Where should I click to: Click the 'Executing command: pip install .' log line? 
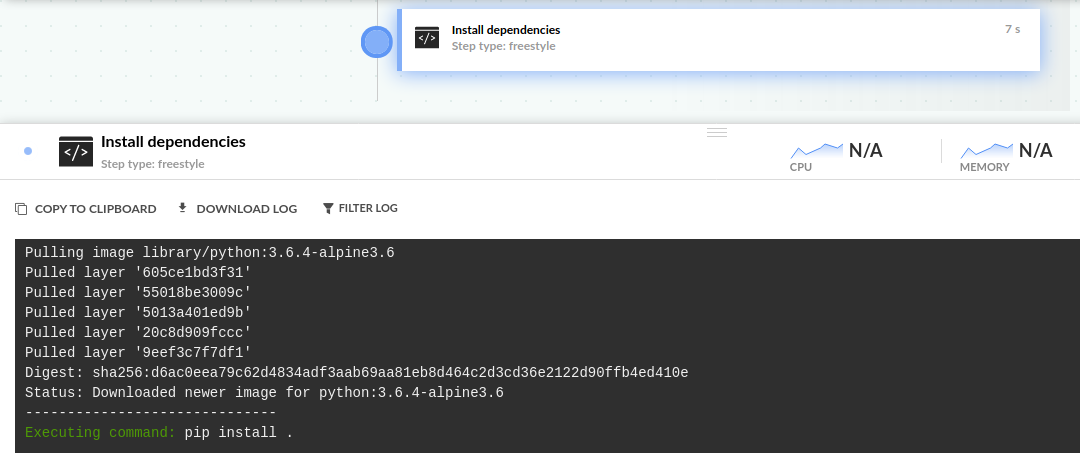click(x=158, y=433)
